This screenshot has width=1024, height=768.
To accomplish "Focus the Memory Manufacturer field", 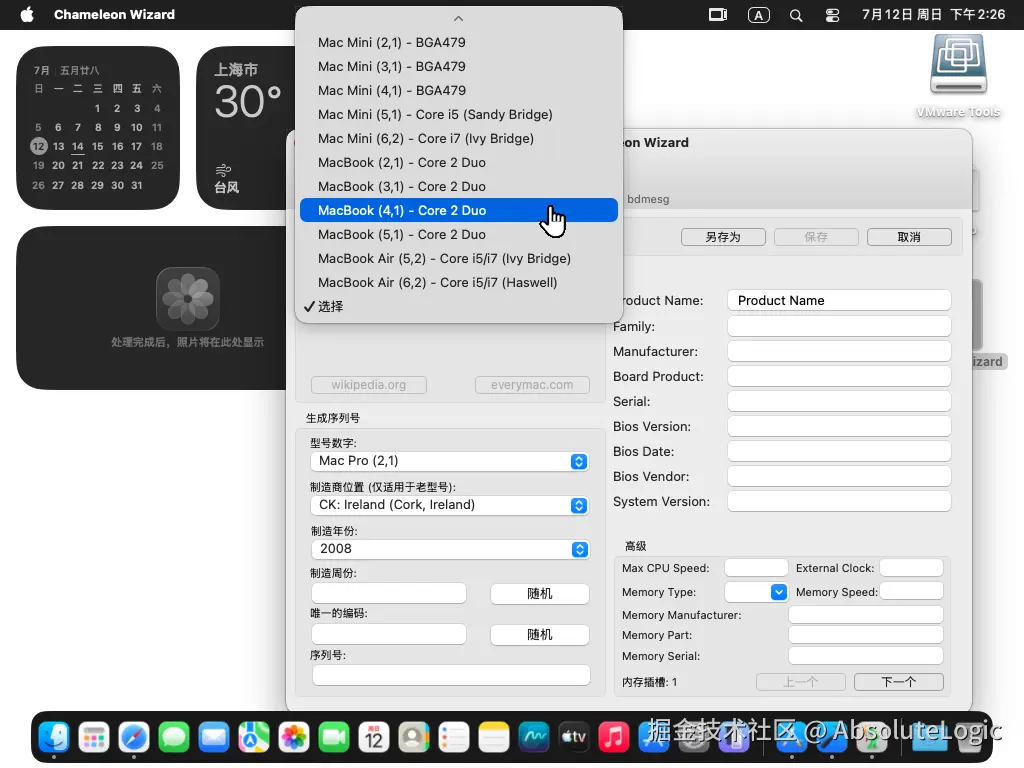I will pos(866,615).
